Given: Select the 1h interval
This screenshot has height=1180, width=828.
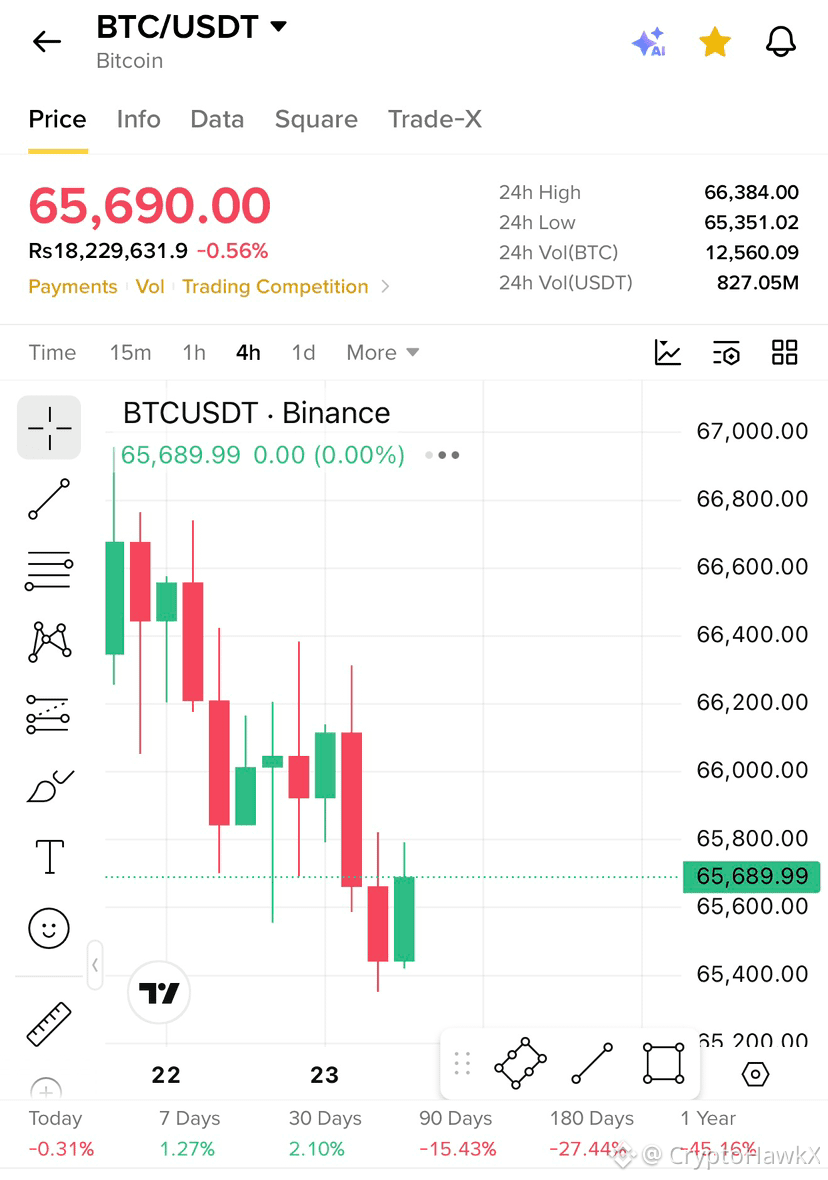Looking at the screenshot, I should pos(193,352).
